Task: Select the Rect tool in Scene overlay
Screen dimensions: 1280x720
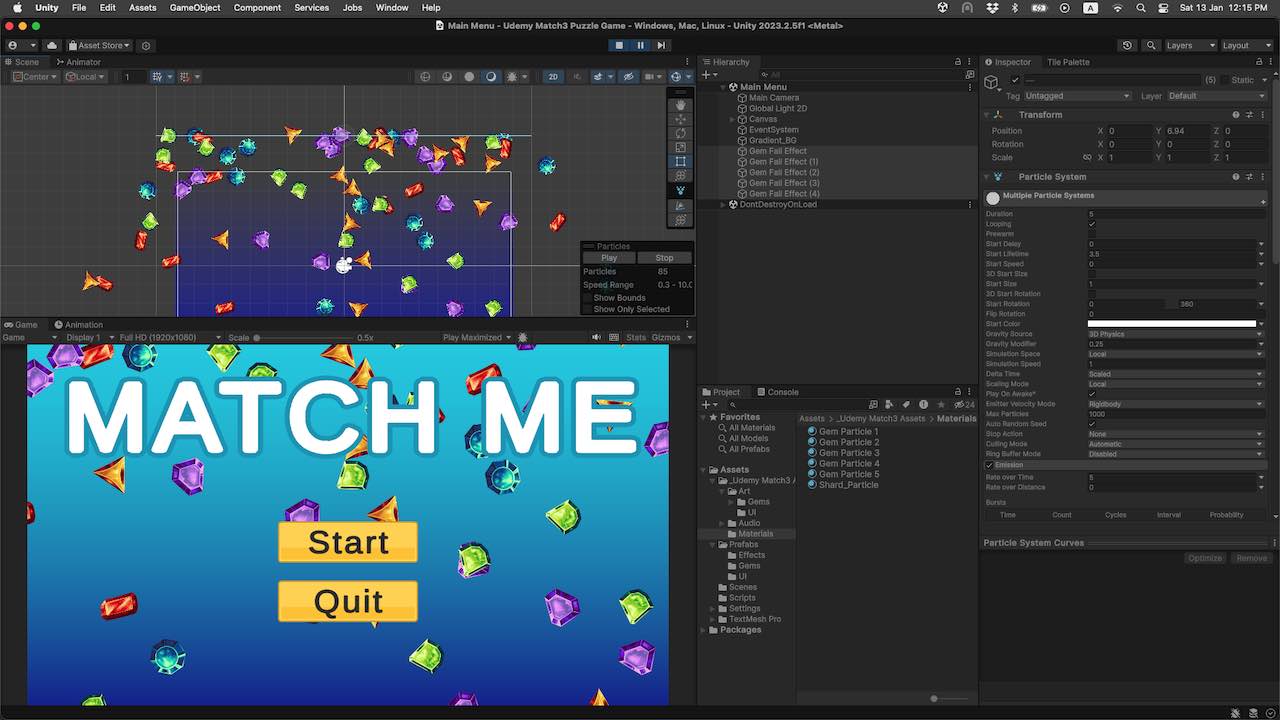Action: click(x=681, y=161)
